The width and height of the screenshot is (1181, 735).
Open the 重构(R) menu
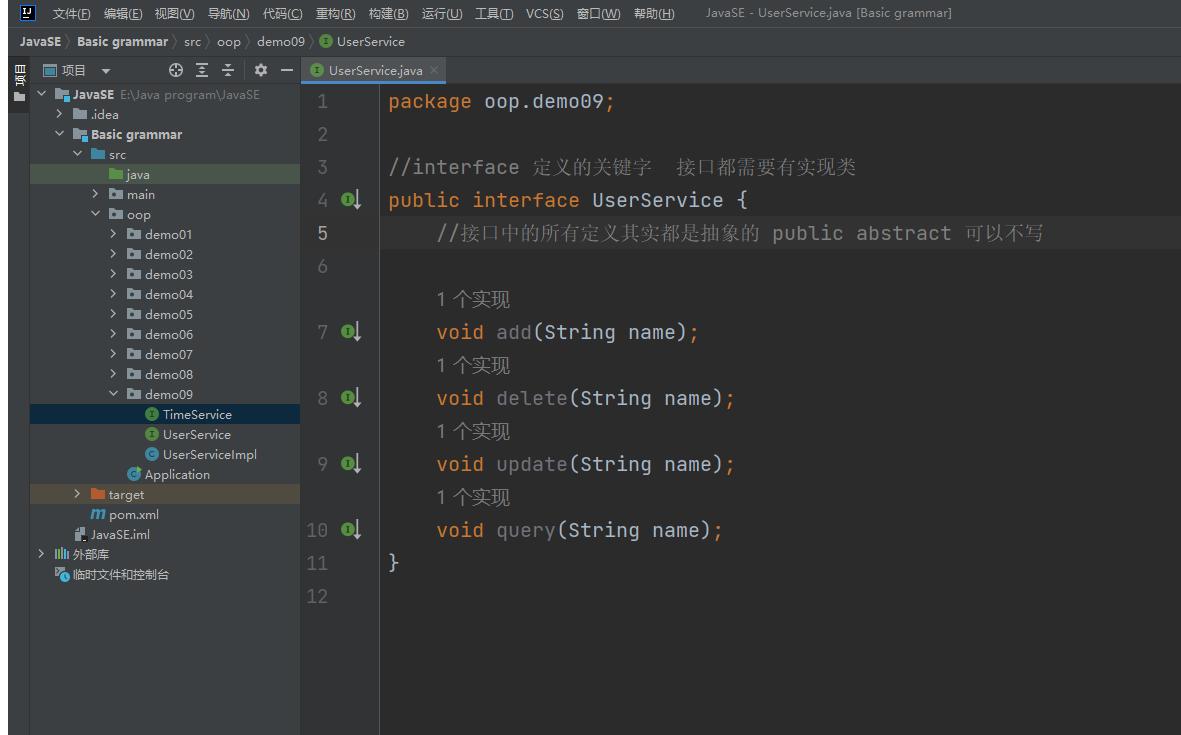coord(335,14)
